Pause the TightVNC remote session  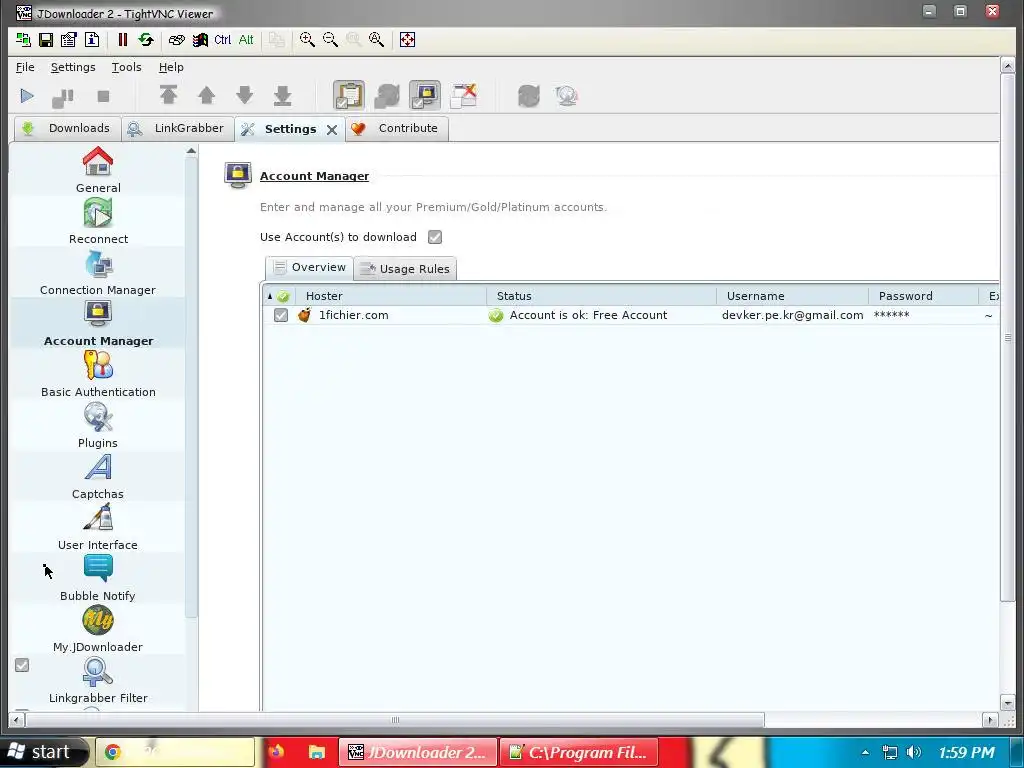coord(122,40)
